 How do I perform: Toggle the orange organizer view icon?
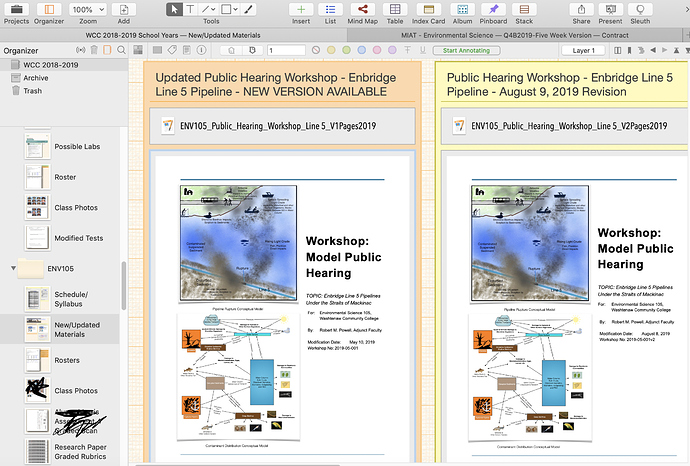(107, 50)
